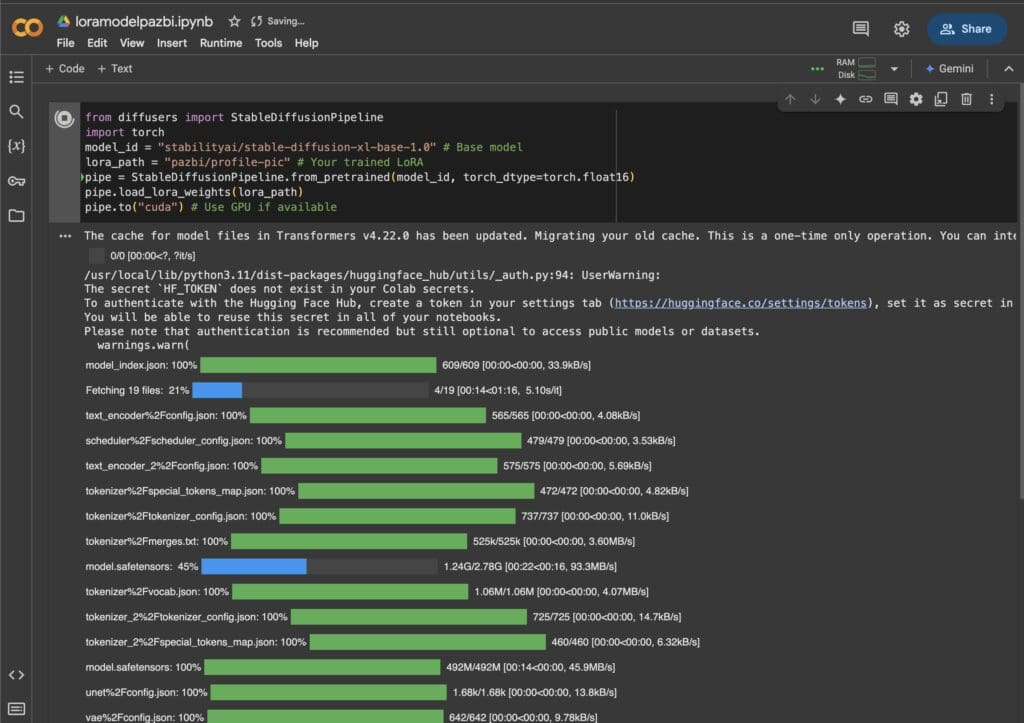Open the Edit menu
The height and width of the screenshot is (723, 1024).
(97, 43)
